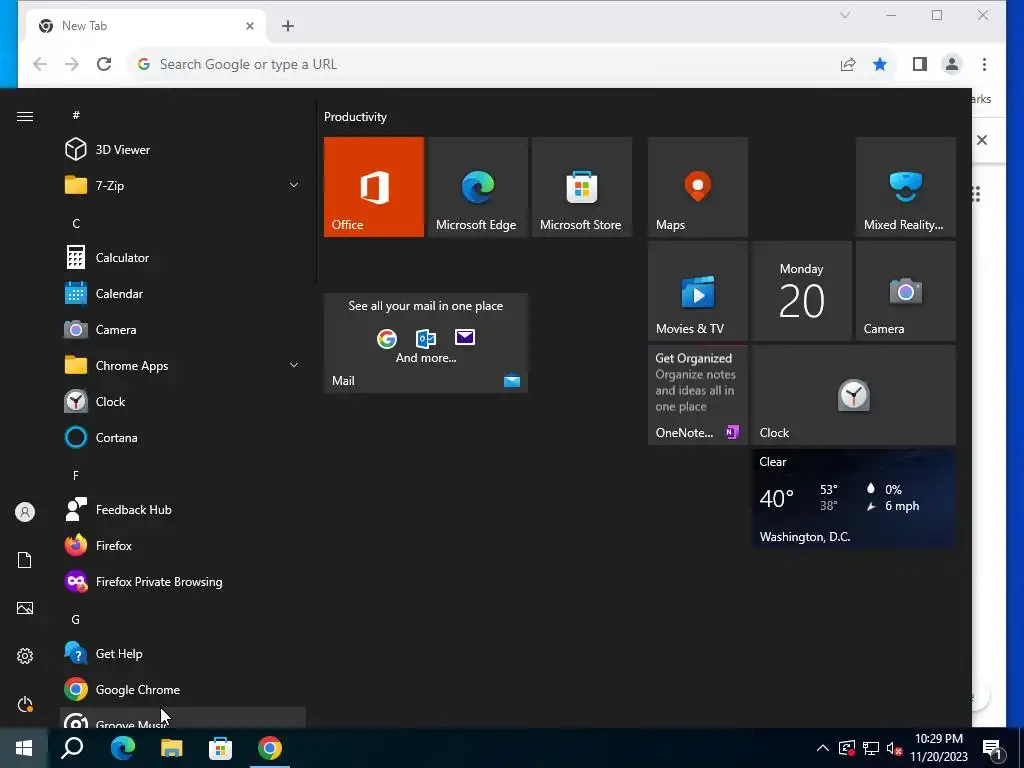Jump to apps via the # header
Screen dimensions: 1024x768
(x=76, y=115)
